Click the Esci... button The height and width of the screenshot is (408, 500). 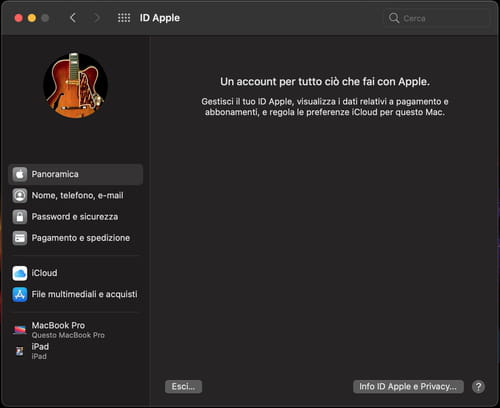(x=183, y=387)
